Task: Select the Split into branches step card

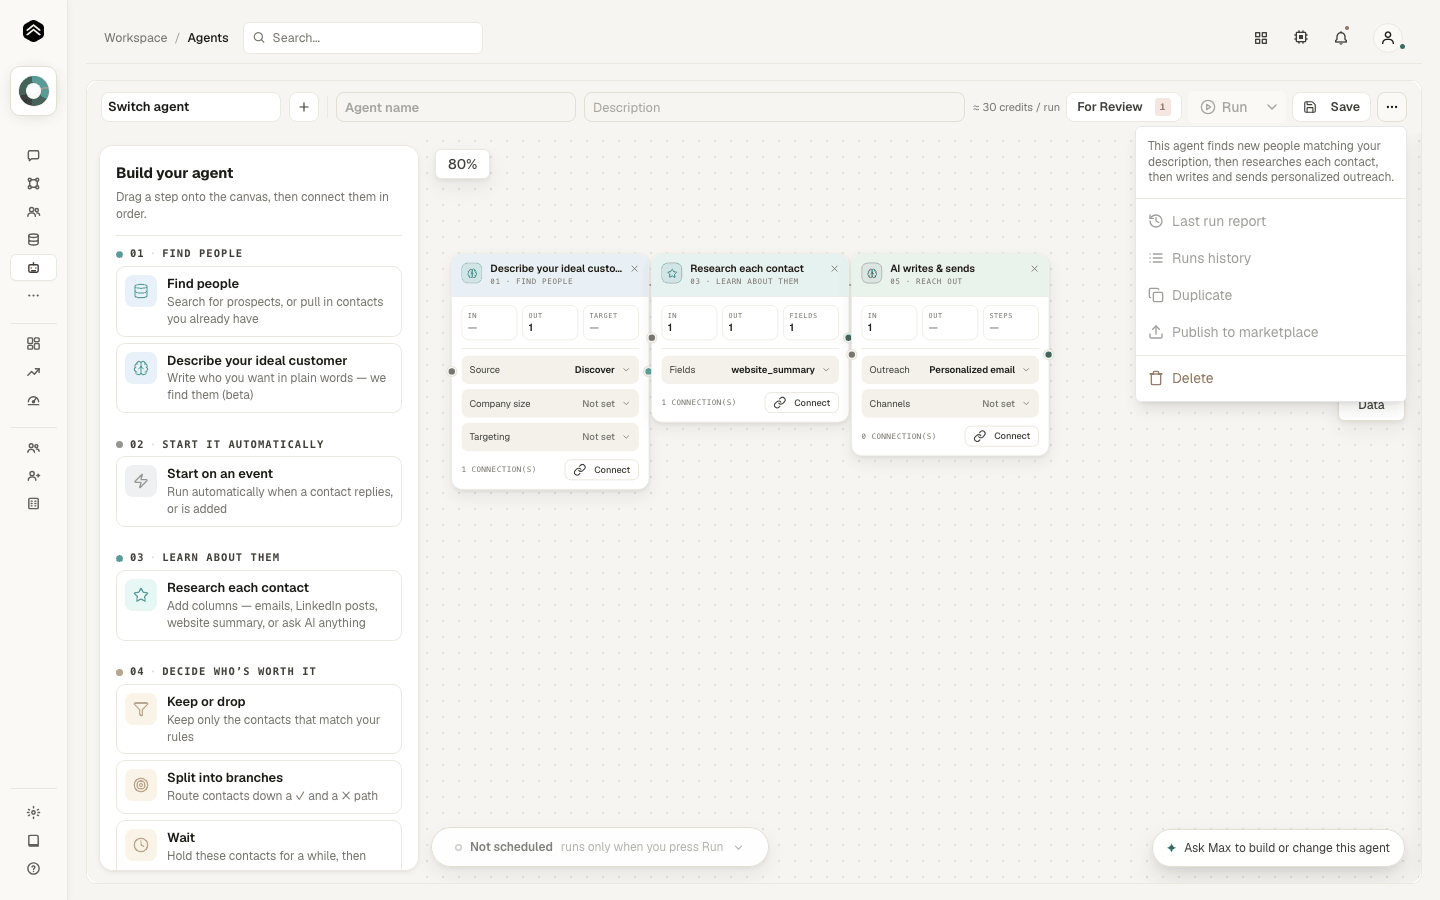Action: 259,787
